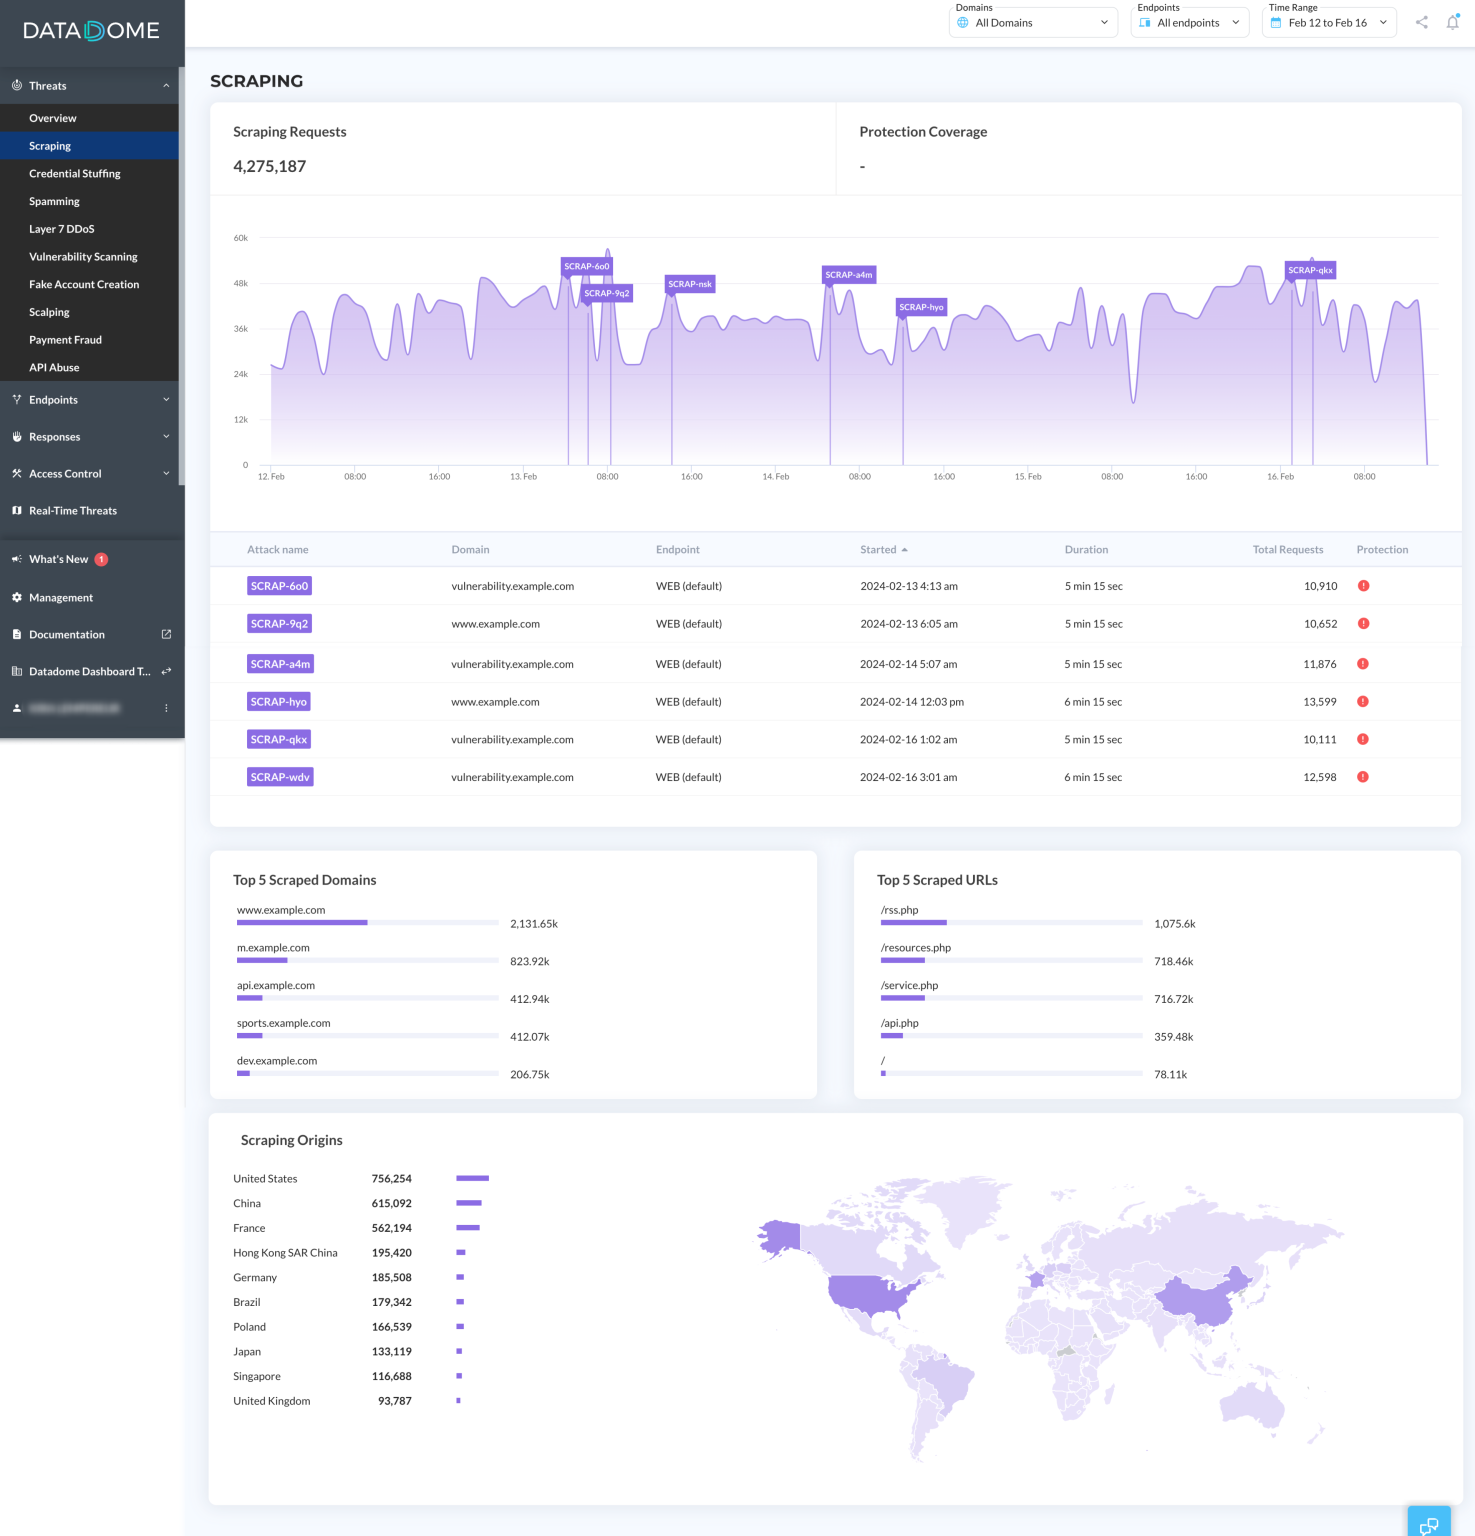The width and height of the screenshot is (1475, 1536).
Task: Open the Endpoints dropdown showing All endpoints
Action: (1189, 22)
